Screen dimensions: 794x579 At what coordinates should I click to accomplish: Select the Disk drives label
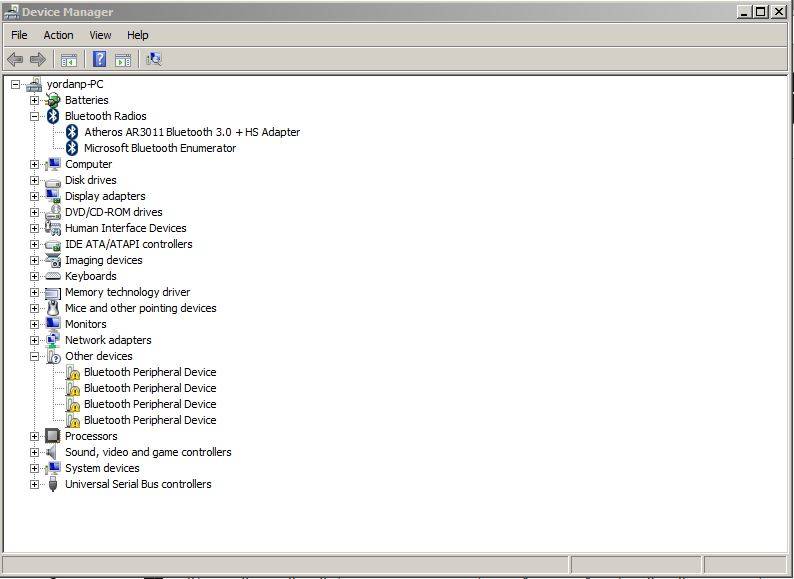[x=91, y=180]
